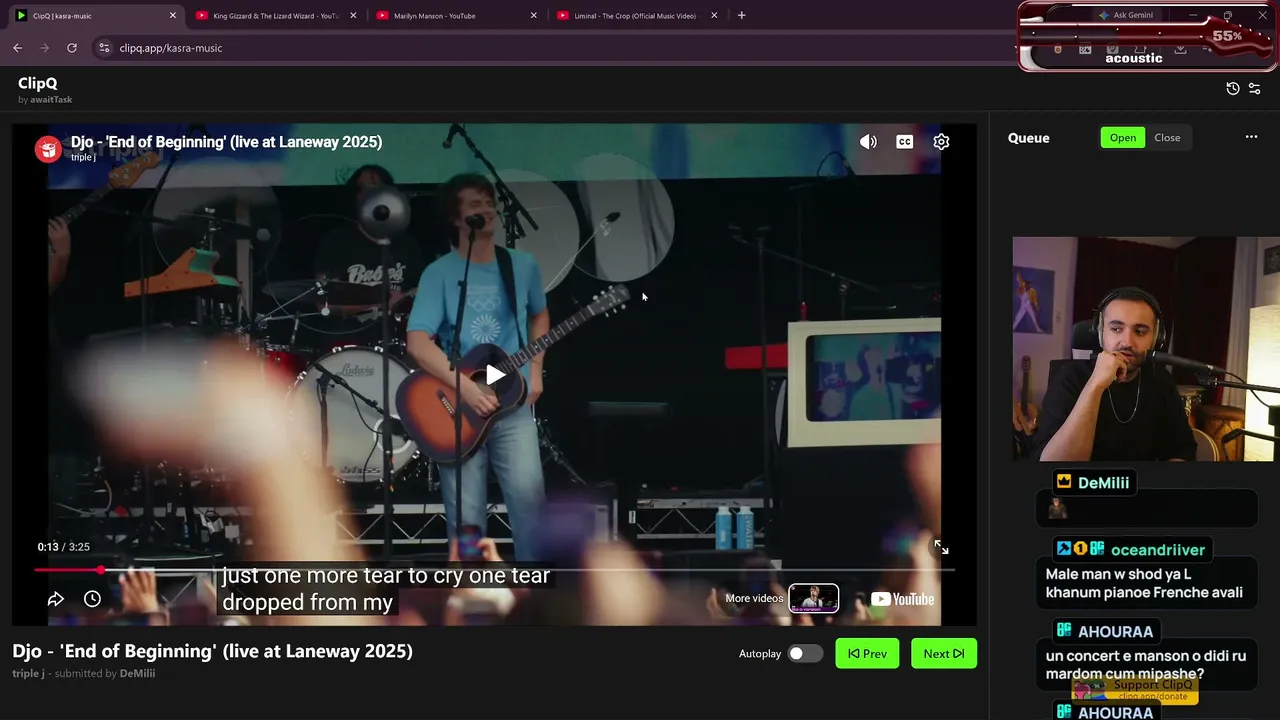Open the Queue three-dot more menu
The height and width of the screenshot is (720, 1280).
click(1251, 138)
